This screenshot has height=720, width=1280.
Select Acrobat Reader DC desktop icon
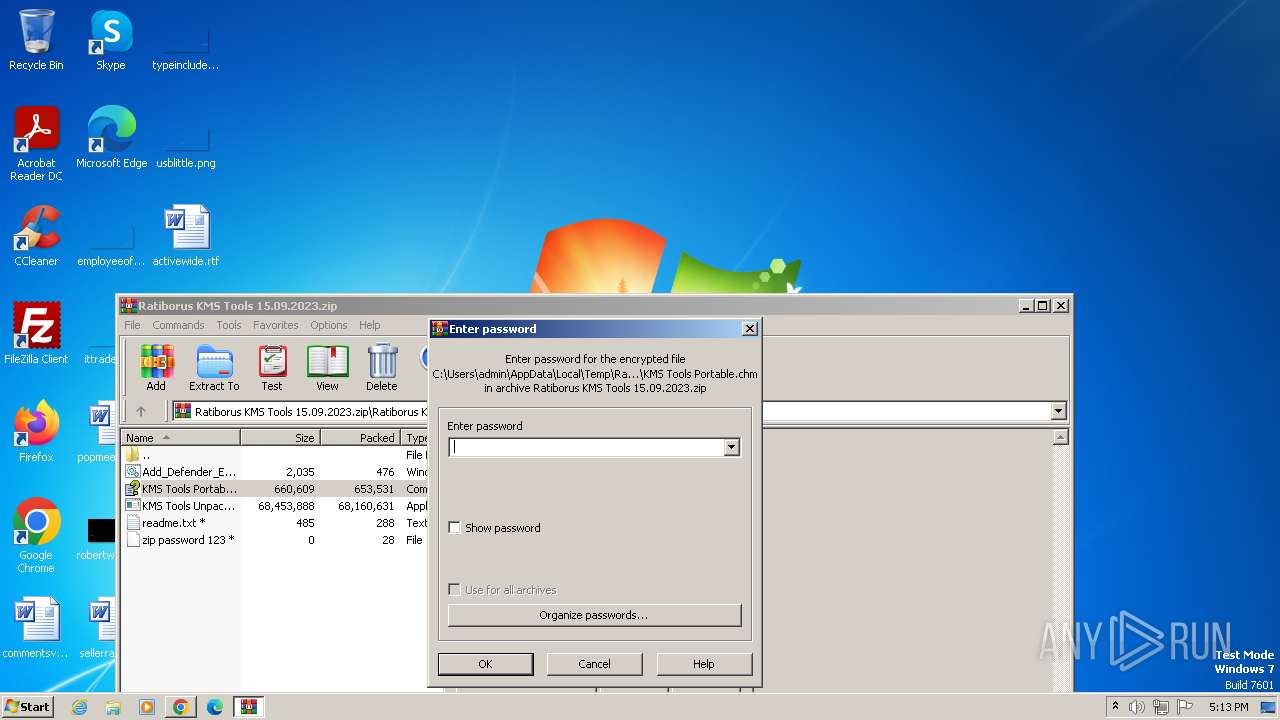(x=36, y=144)
